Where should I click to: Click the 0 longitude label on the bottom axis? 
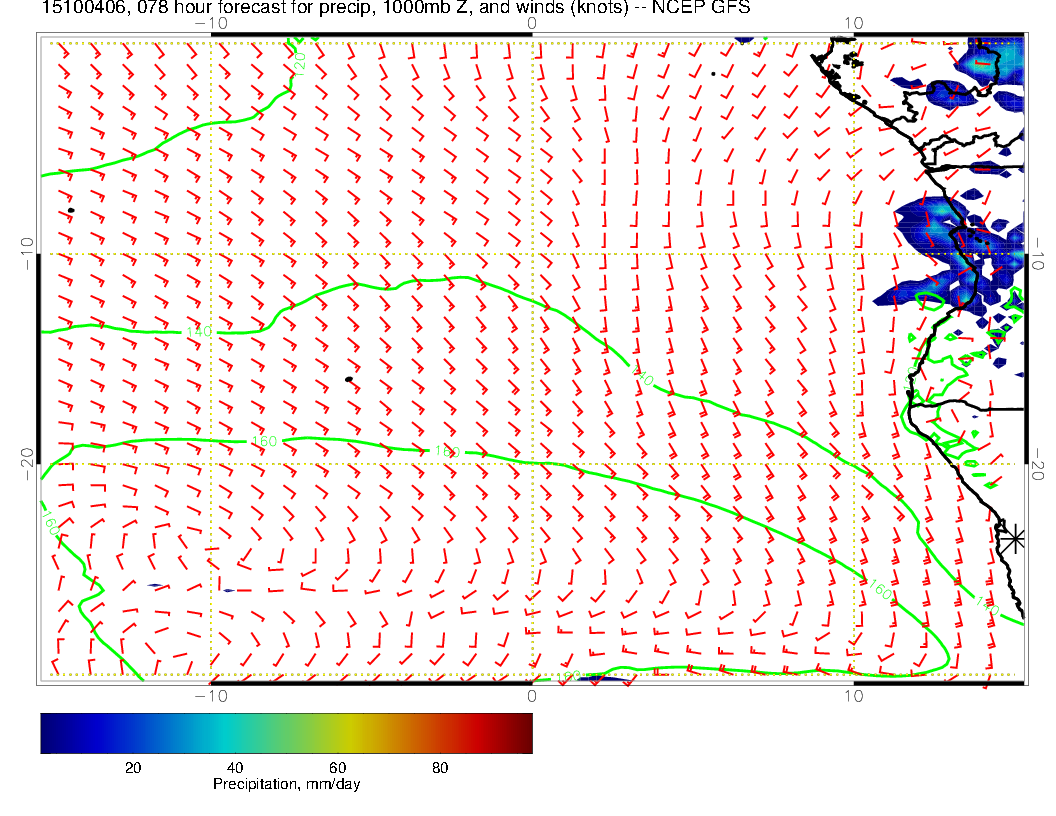pos(531,695)
